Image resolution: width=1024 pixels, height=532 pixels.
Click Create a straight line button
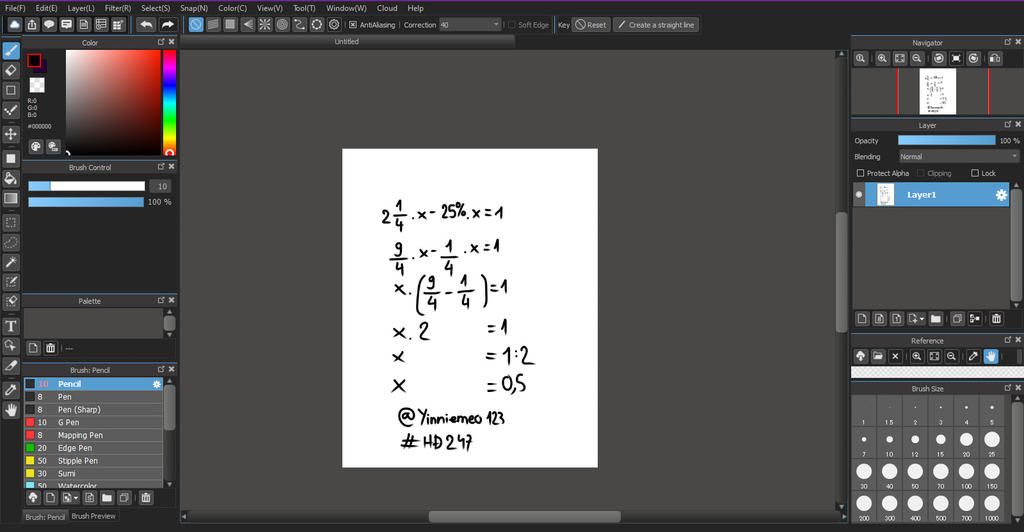coord(656,25)
